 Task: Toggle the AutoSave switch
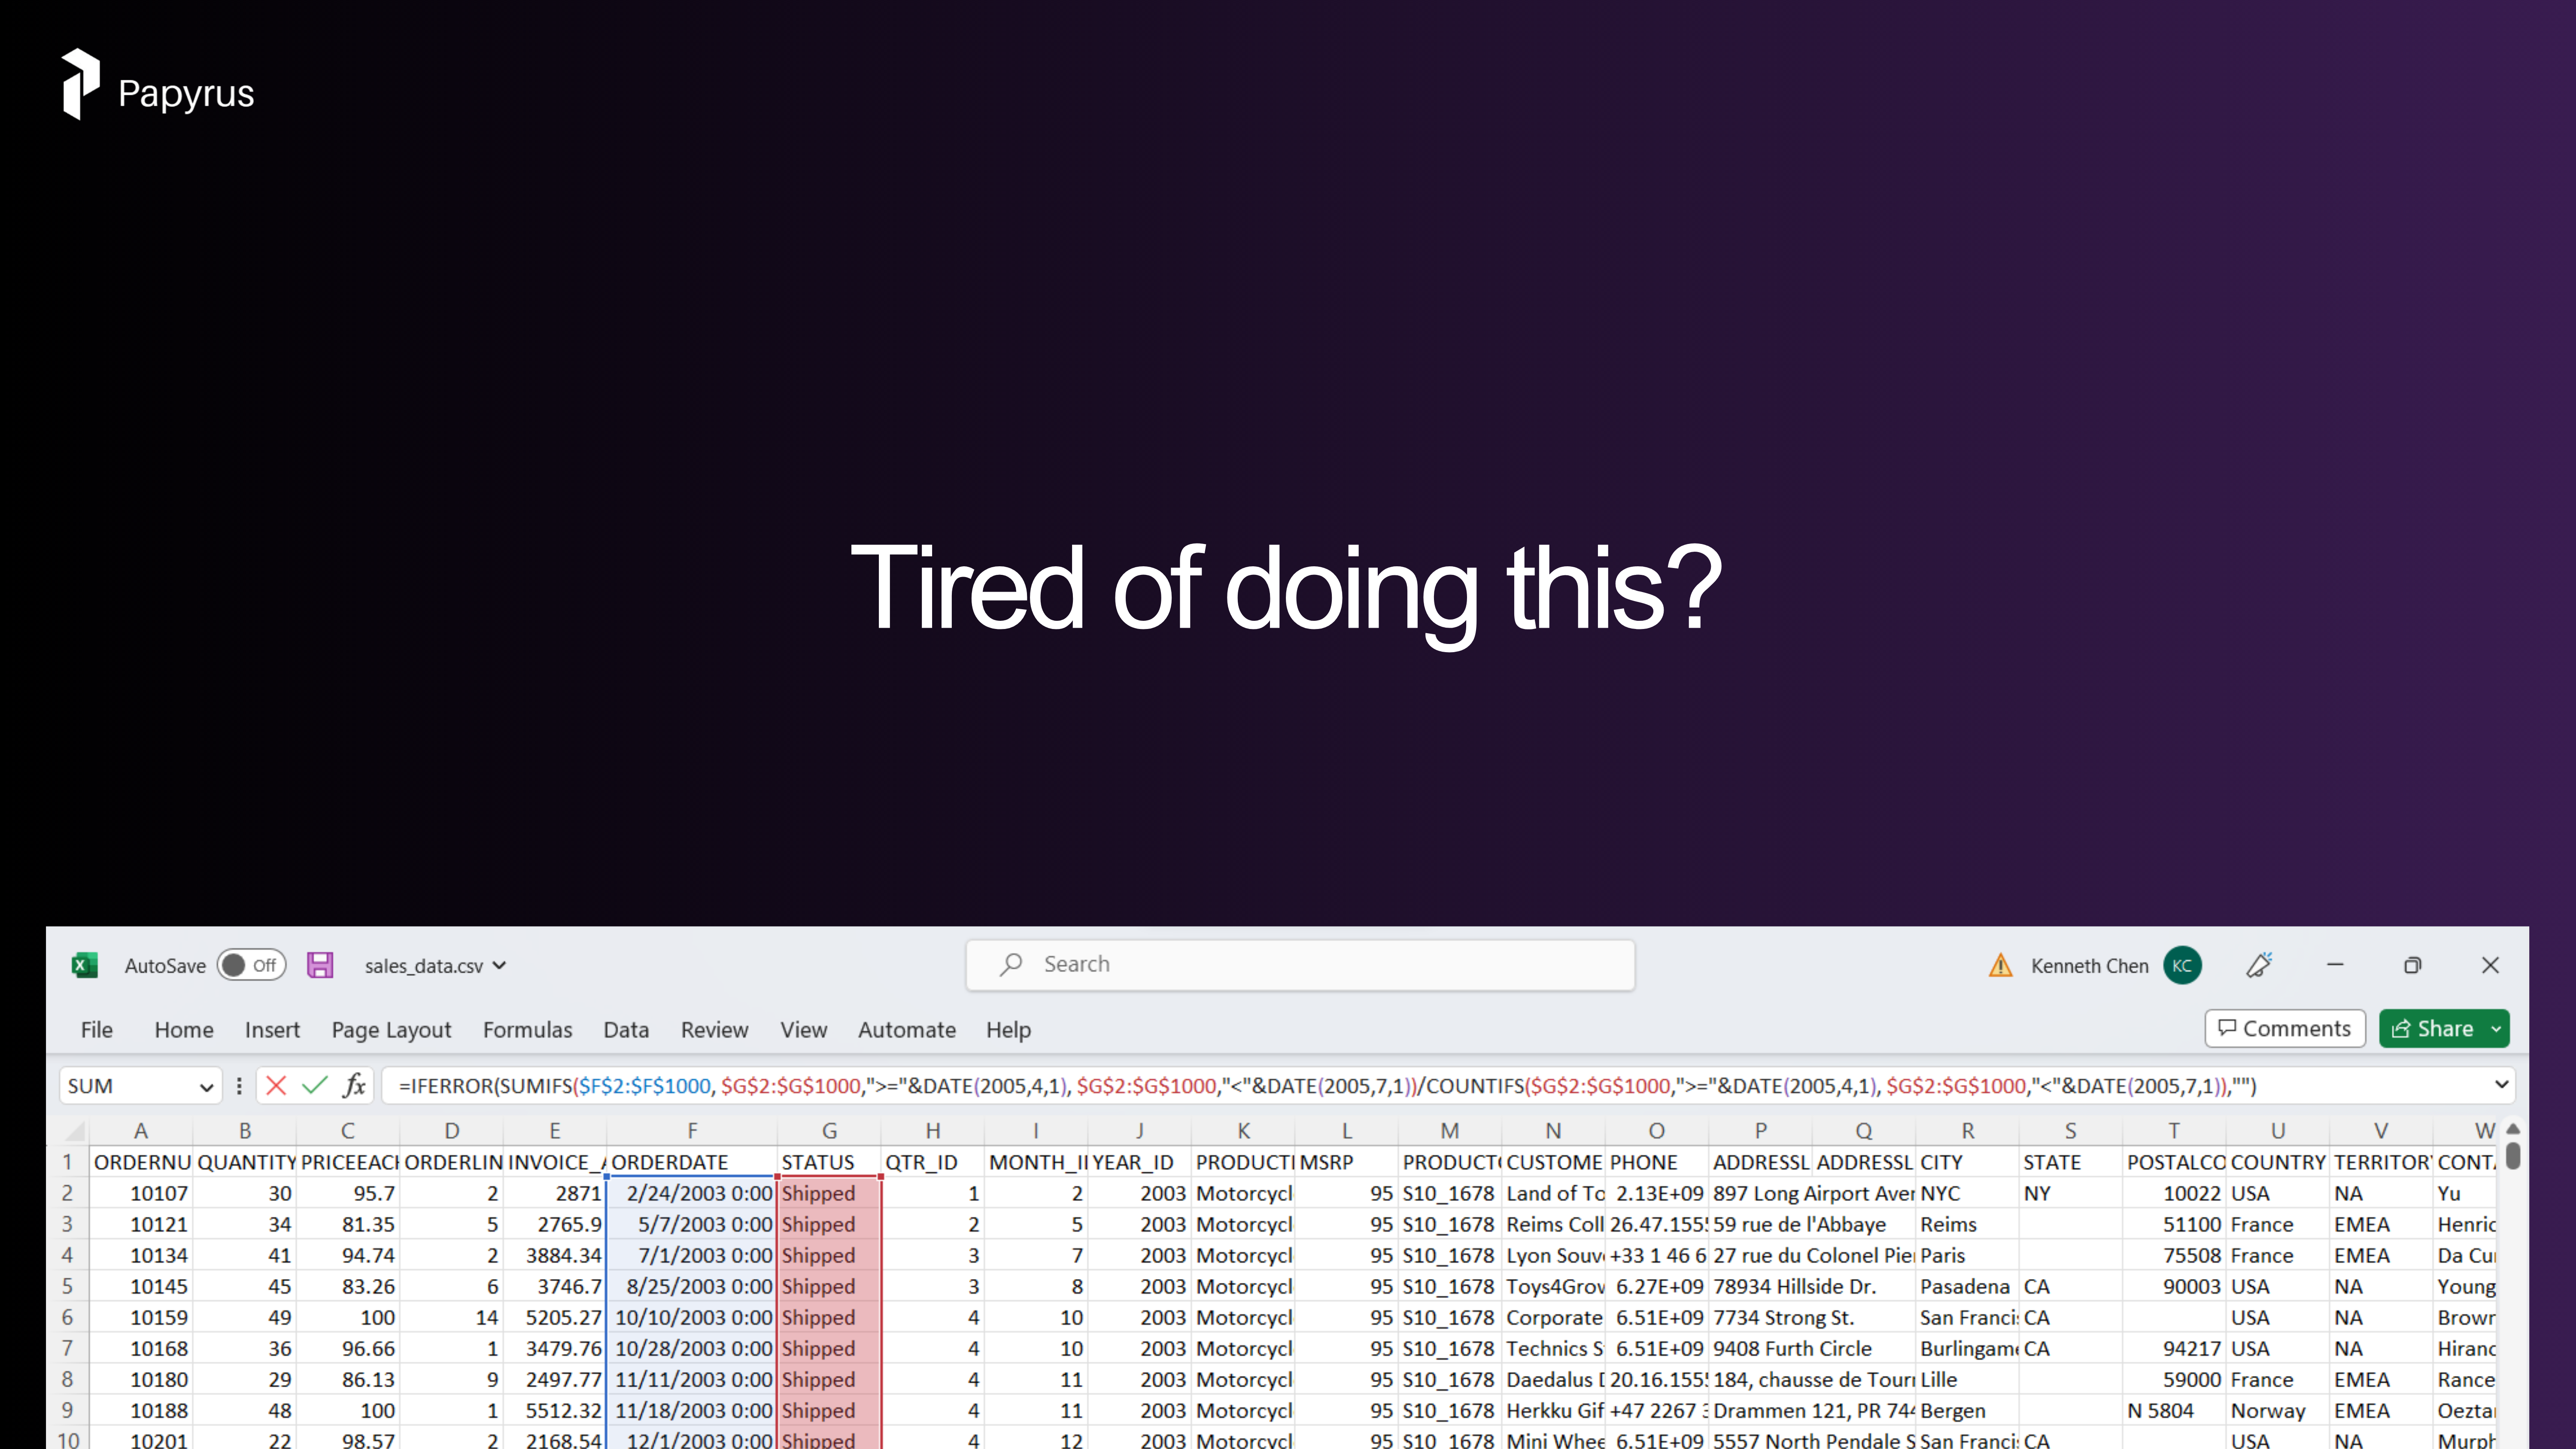[x=252, y=965]
